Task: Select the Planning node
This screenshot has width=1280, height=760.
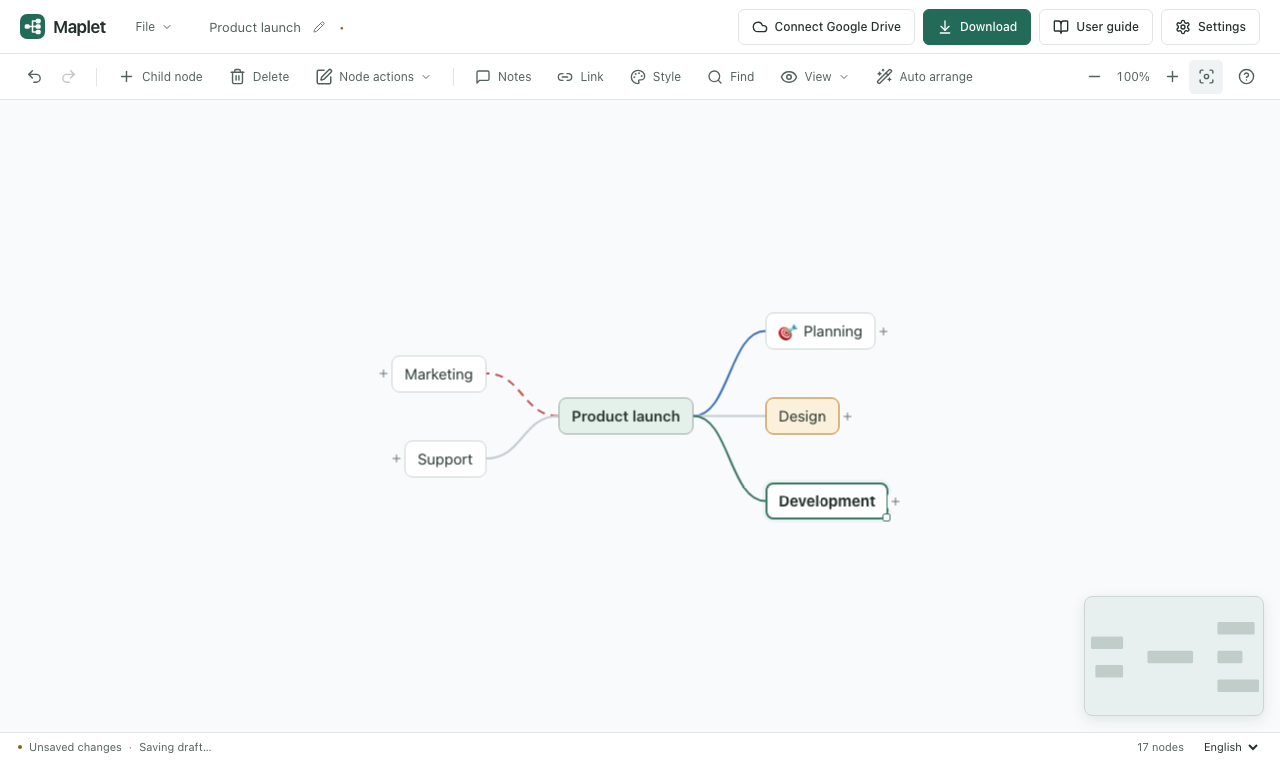Action: point(820,331)
